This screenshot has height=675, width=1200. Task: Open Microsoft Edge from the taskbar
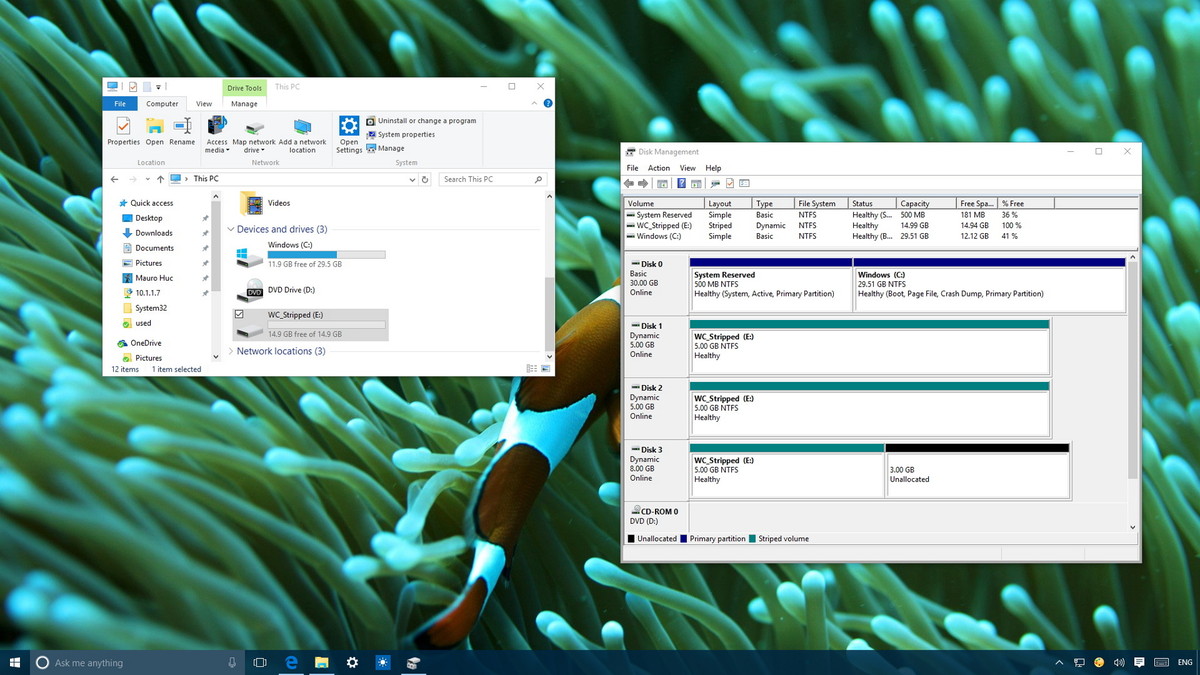click(x=291, y=662)
